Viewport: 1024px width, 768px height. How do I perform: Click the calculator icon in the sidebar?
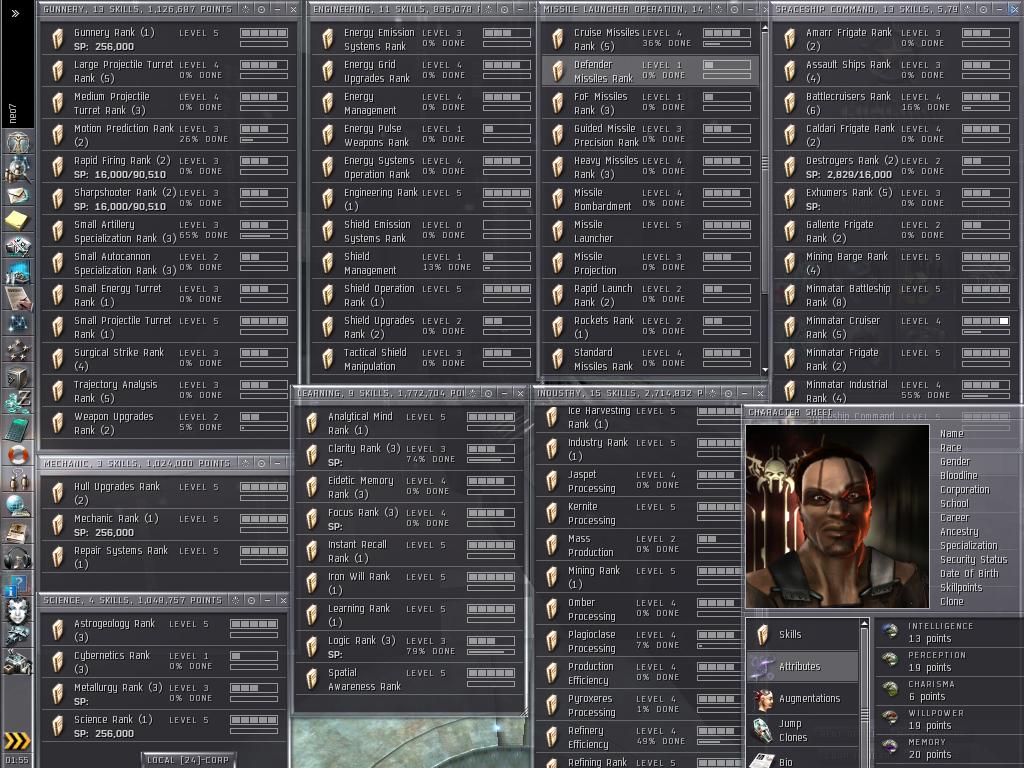tap(18, 428)
